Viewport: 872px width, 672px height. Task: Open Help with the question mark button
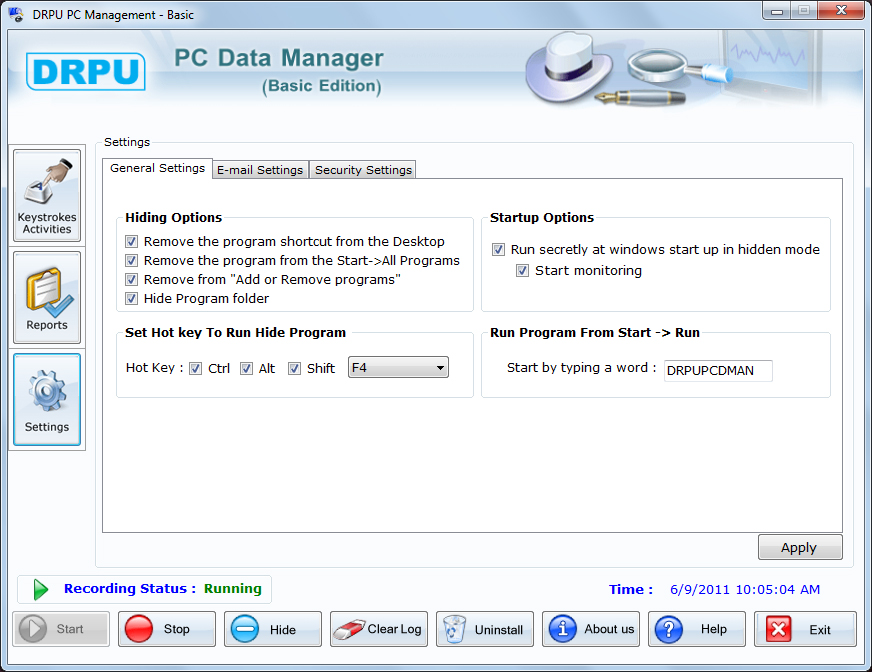(x=698, y=629)
